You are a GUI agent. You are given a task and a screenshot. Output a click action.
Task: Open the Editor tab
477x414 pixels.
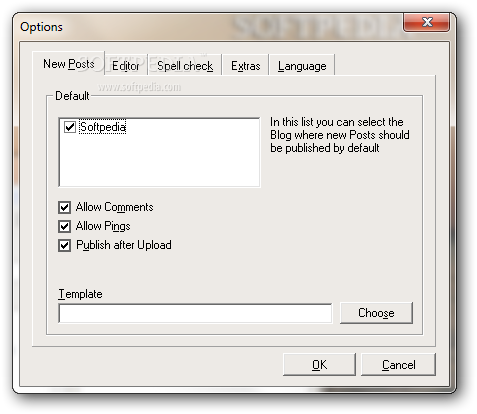(x=126, y=66)
